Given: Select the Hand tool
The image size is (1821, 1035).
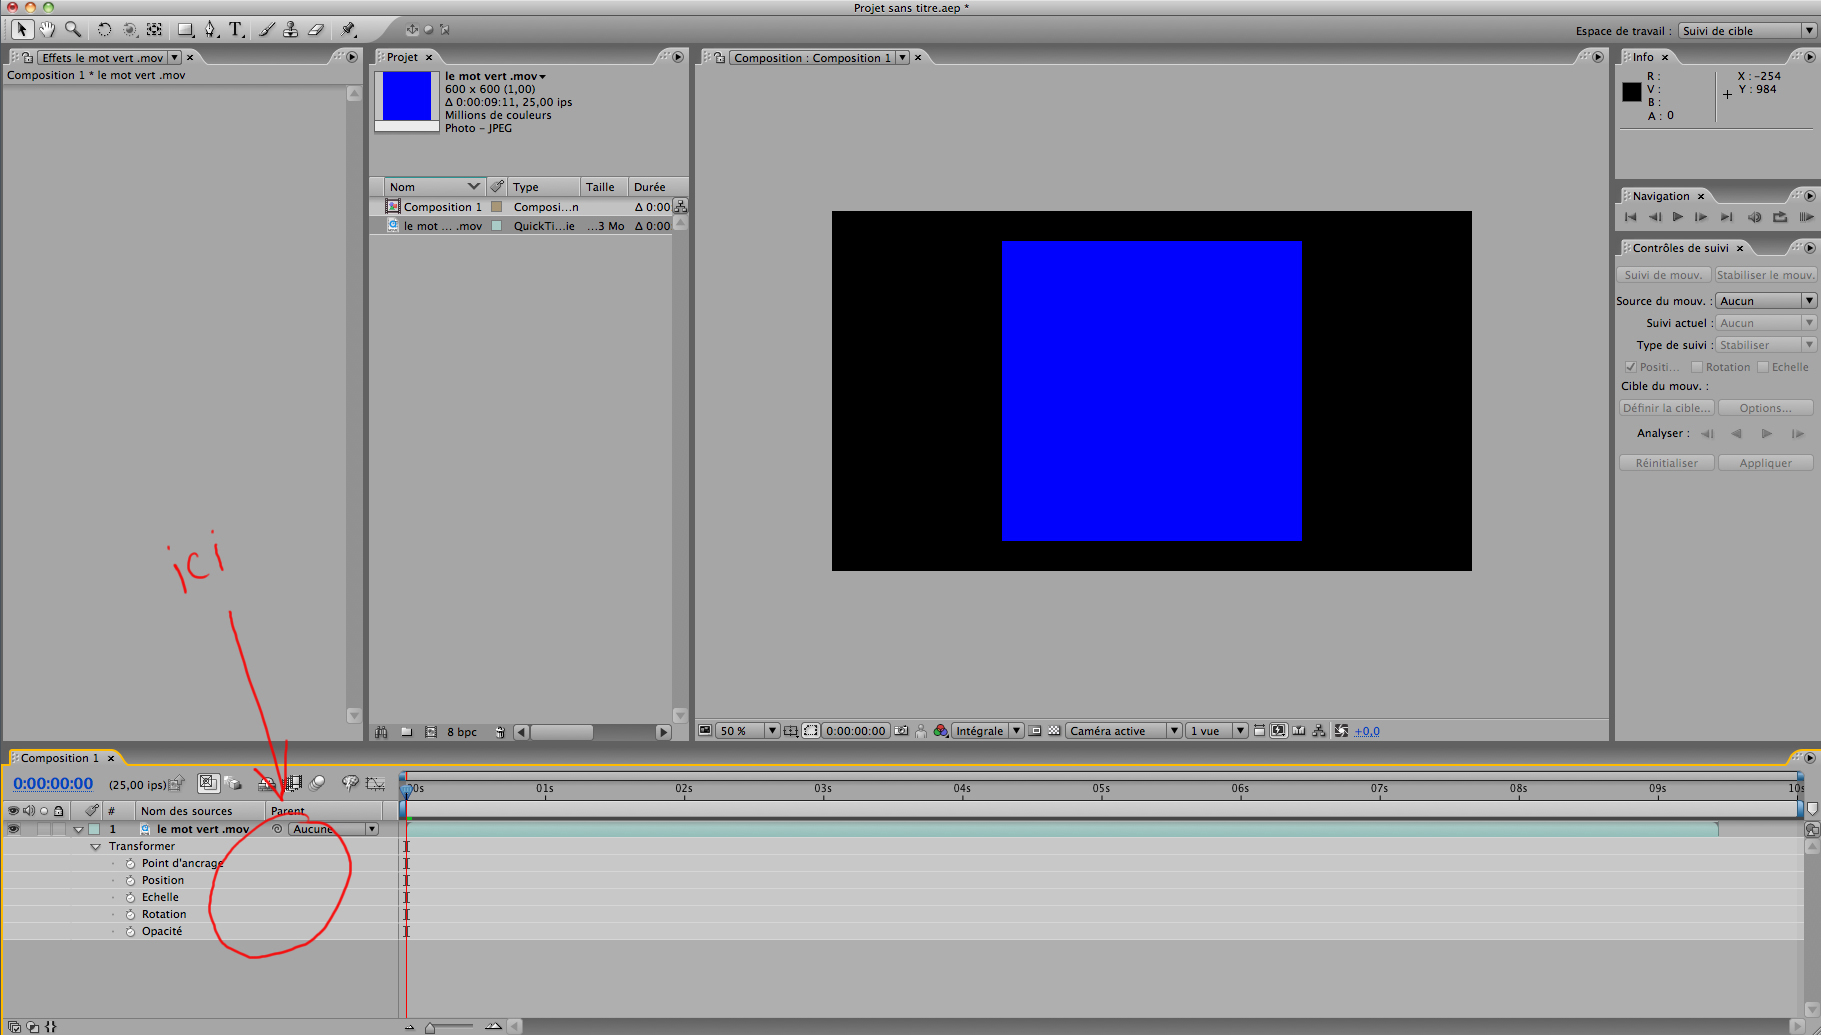Looking at the screenshot, I should click(x=47, y=30).
